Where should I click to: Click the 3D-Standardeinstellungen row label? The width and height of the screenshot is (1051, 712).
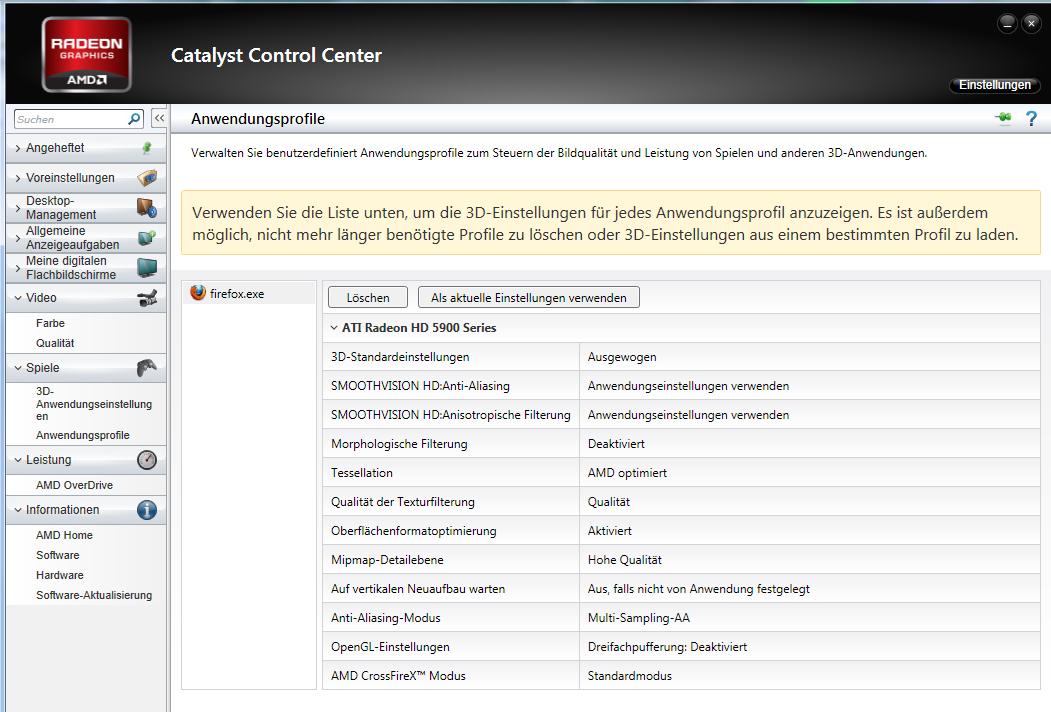400,357
